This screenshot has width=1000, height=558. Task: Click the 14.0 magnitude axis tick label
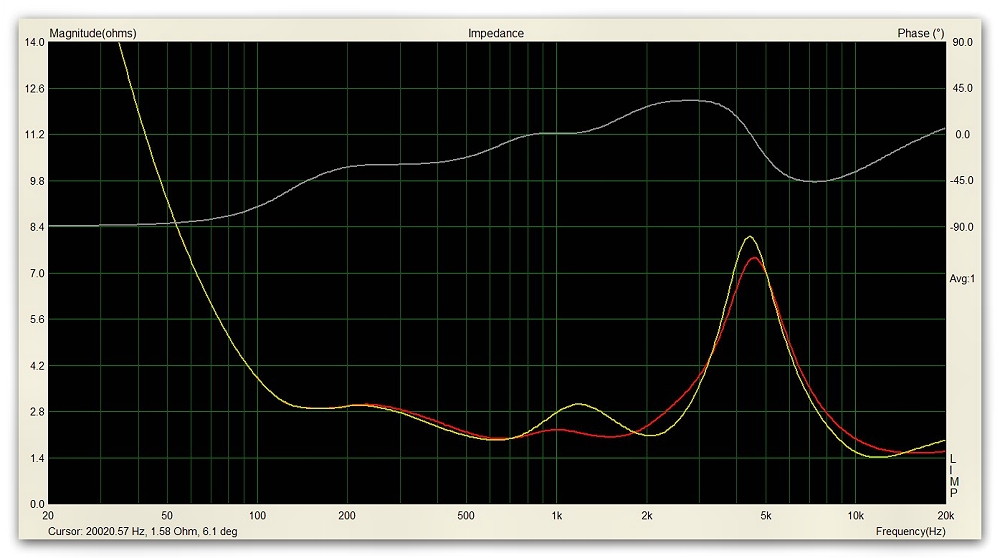pyautogui.click(x=33, y=42)
